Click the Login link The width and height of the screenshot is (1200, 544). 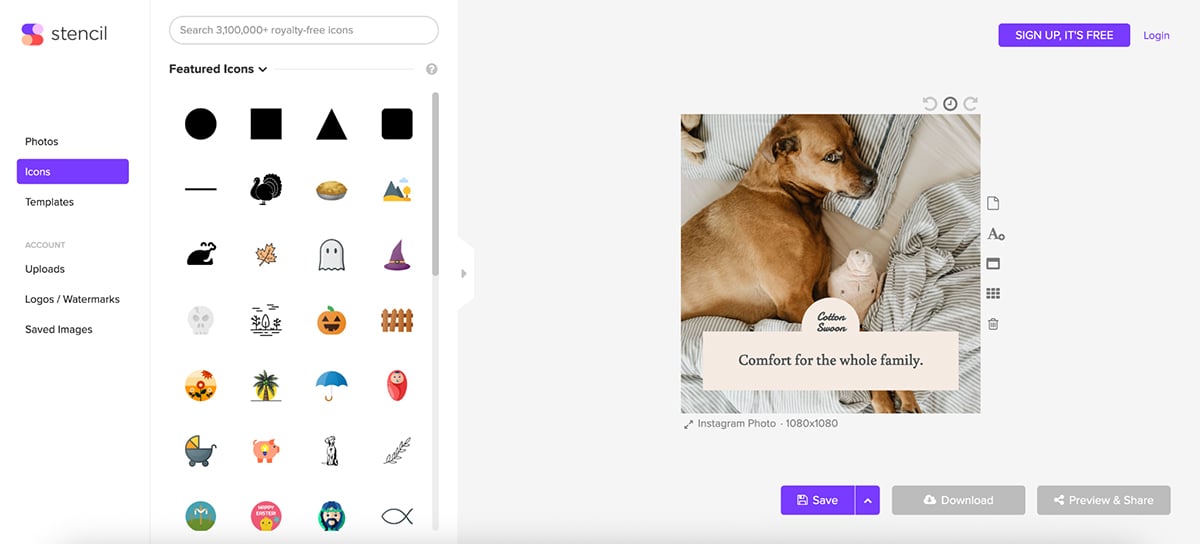pos(1156,35)
